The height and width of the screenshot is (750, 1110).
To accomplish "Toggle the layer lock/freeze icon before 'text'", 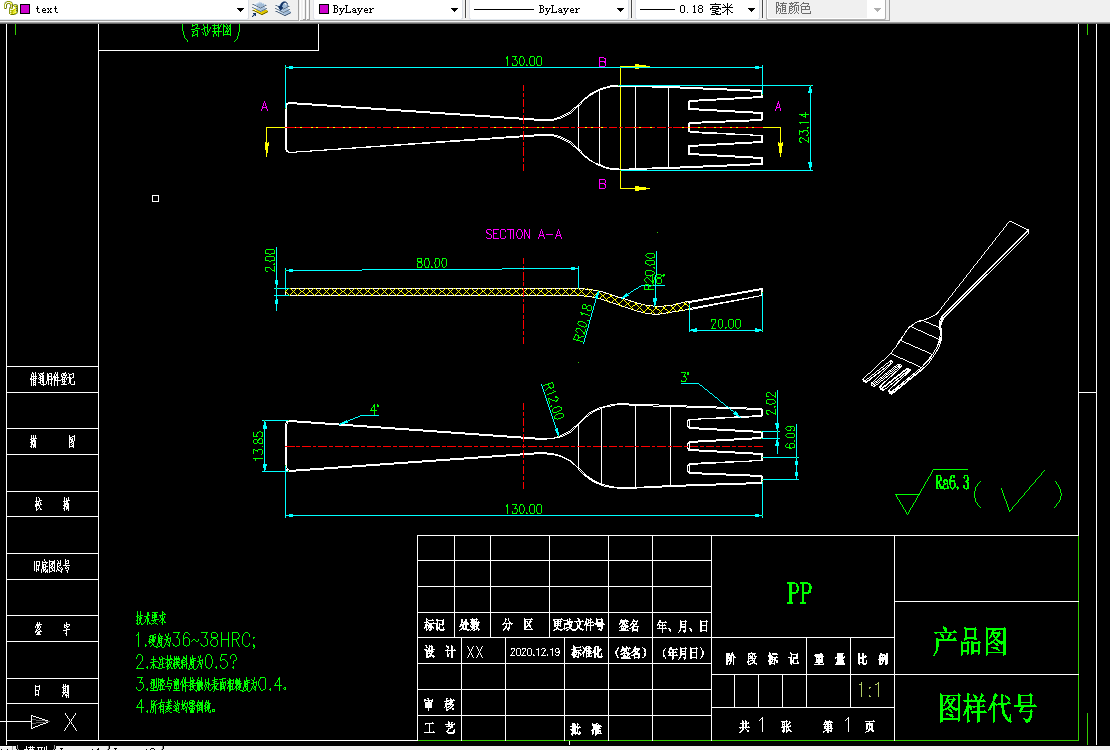I will pyautogui.click(x=11, y=9).
